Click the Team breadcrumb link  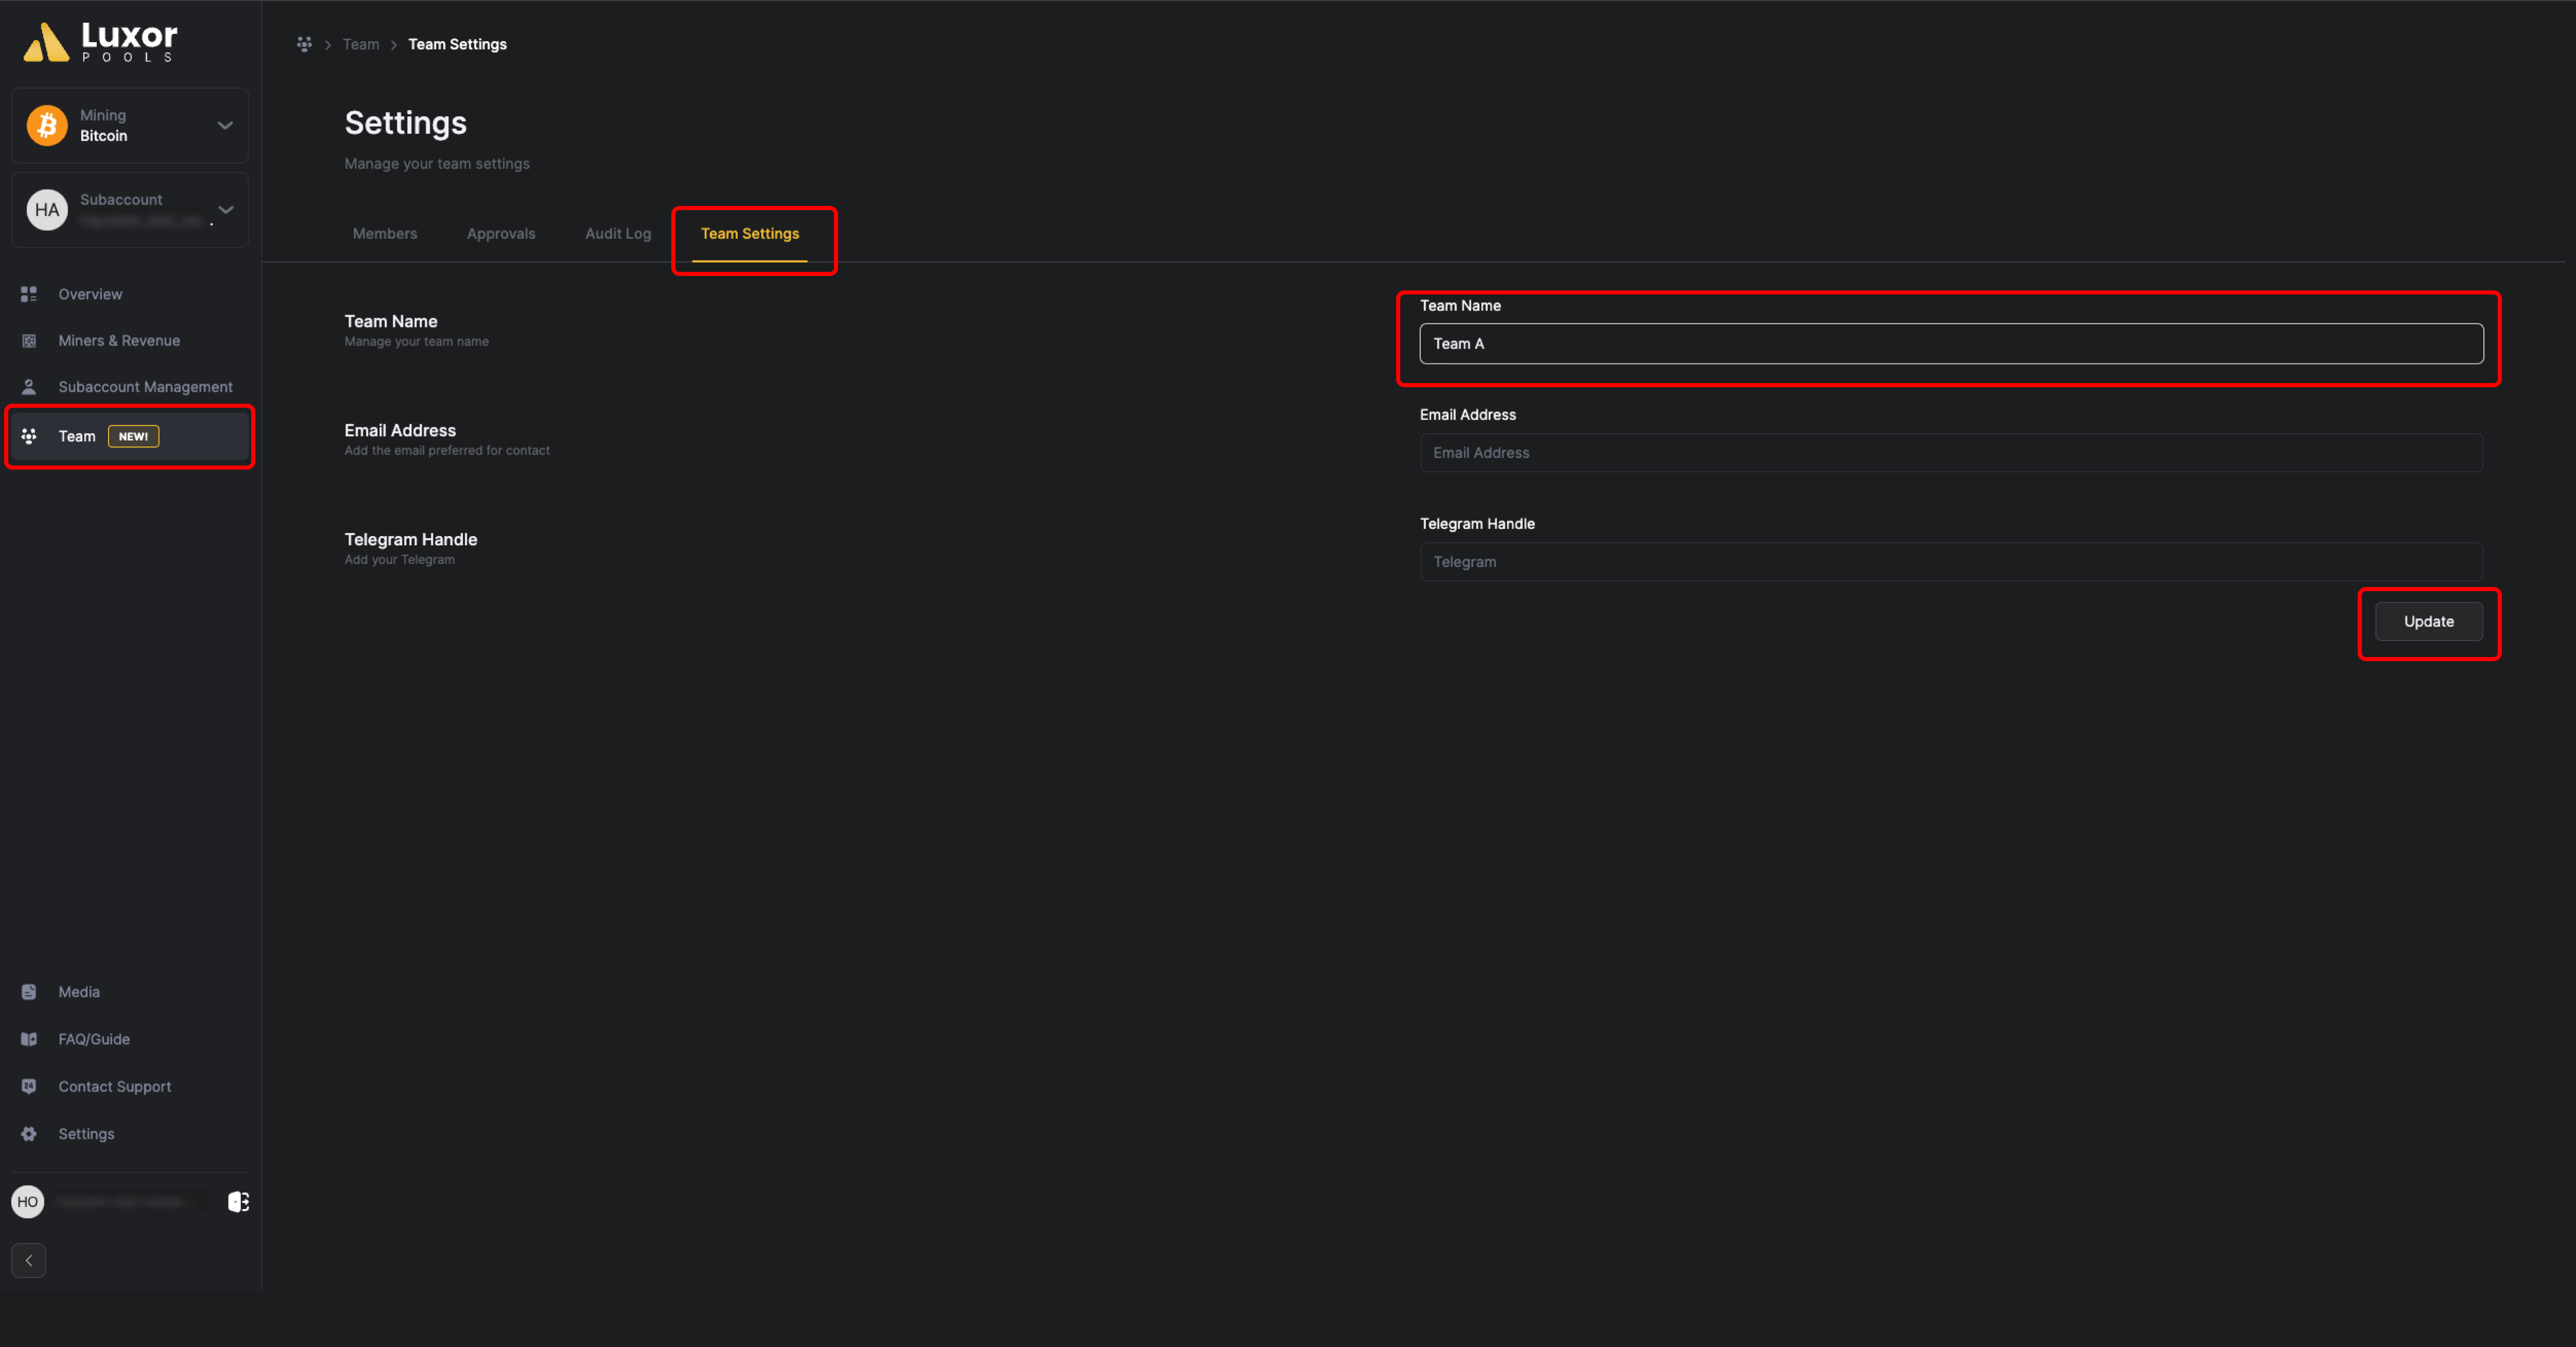[x=361, y=44]
